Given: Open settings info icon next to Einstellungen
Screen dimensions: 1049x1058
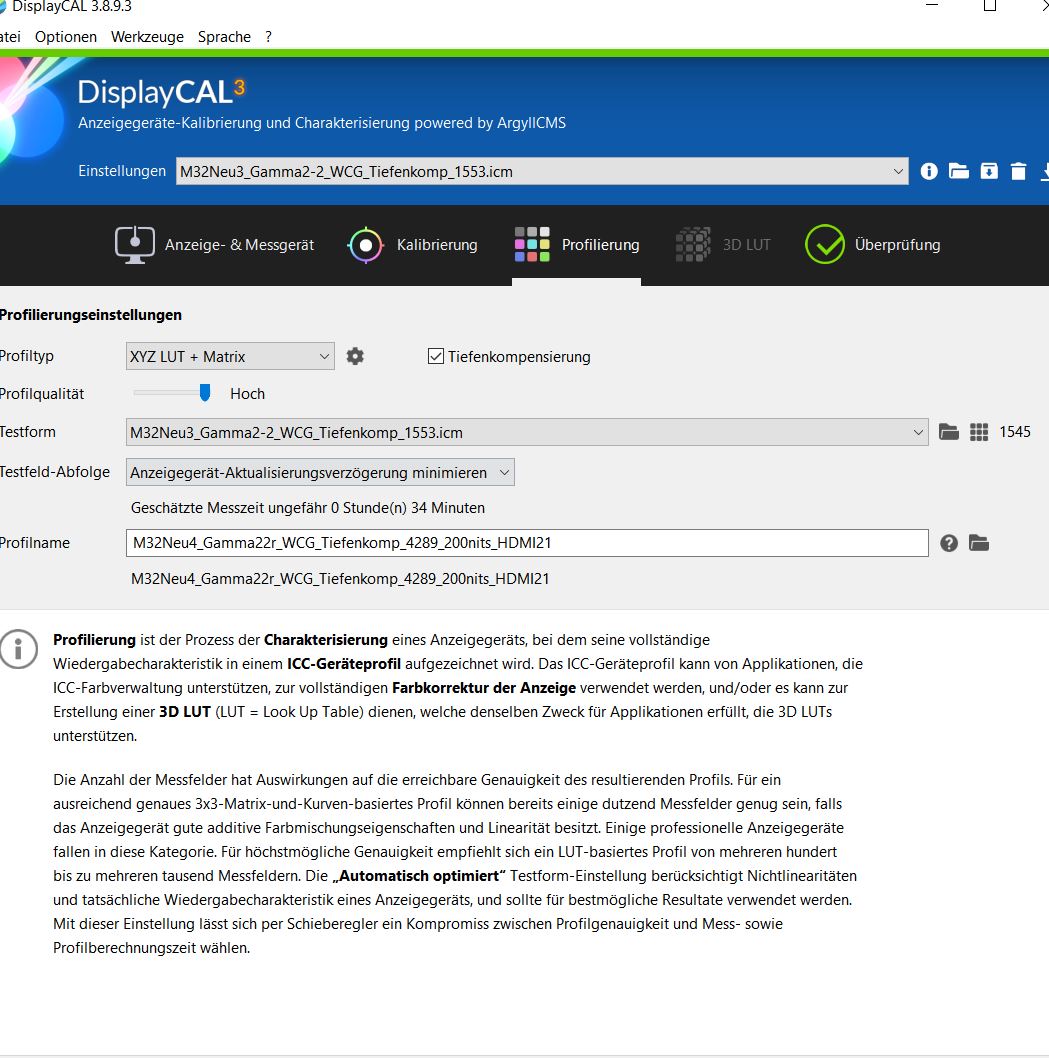Looking at the screenshot, I should (929, 171).
